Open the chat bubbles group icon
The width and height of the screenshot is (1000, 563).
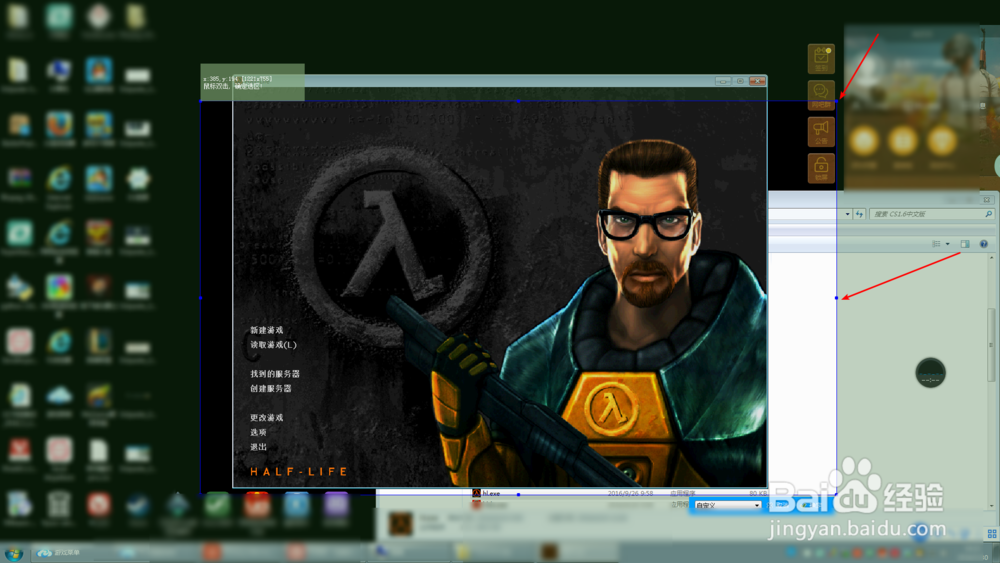821,95
